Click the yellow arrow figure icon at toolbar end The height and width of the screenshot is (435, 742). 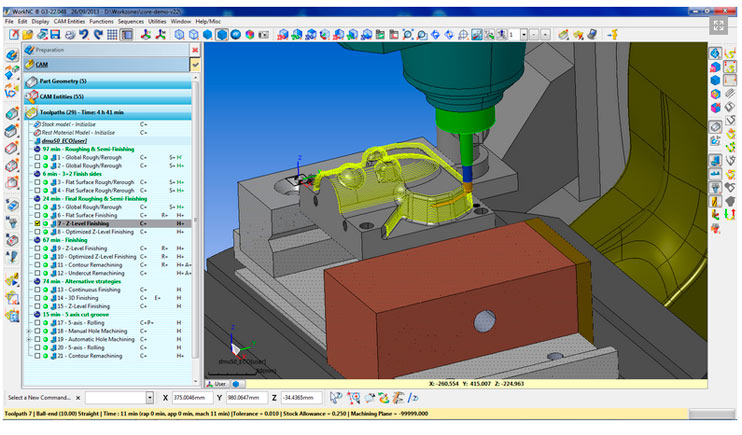click(613, 34)
